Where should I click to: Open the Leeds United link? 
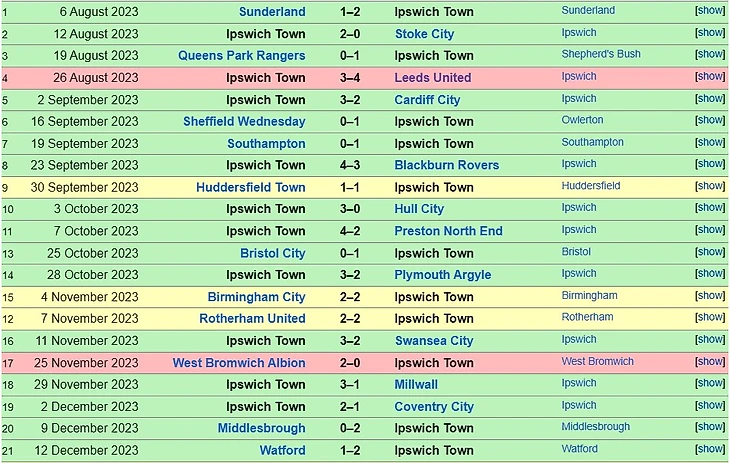433,78
